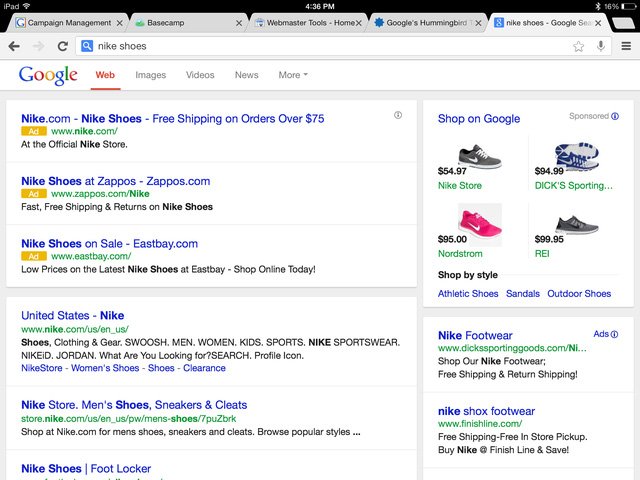Start voice search with the microphone icon

pyautogui.click(x=600, y=46)
